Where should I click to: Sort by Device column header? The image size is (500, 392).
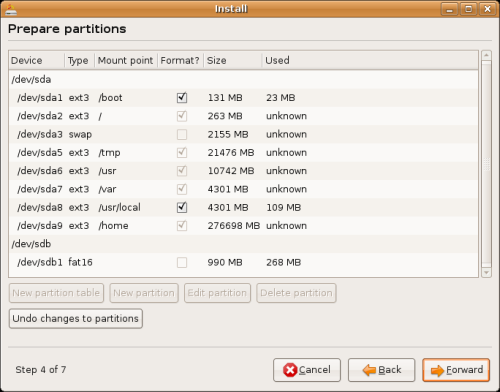(37, 60)
